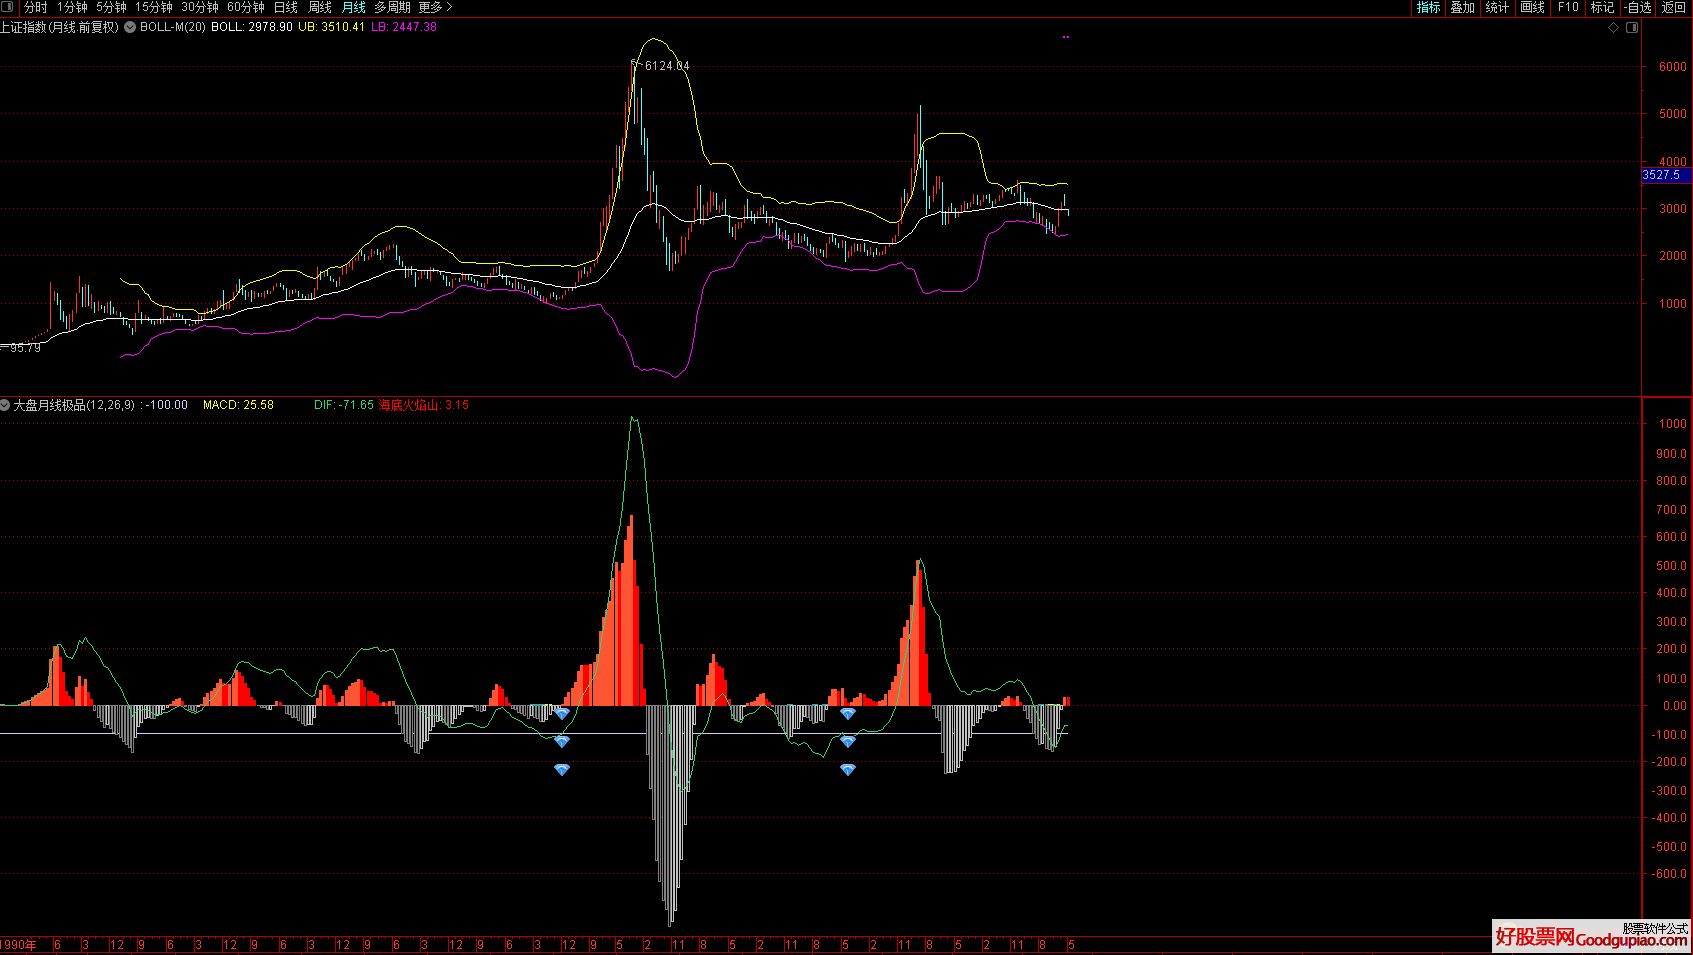Activate the 画线 drawing tools button
This screenshot has width=1693, height=955.
[1532, 7]
